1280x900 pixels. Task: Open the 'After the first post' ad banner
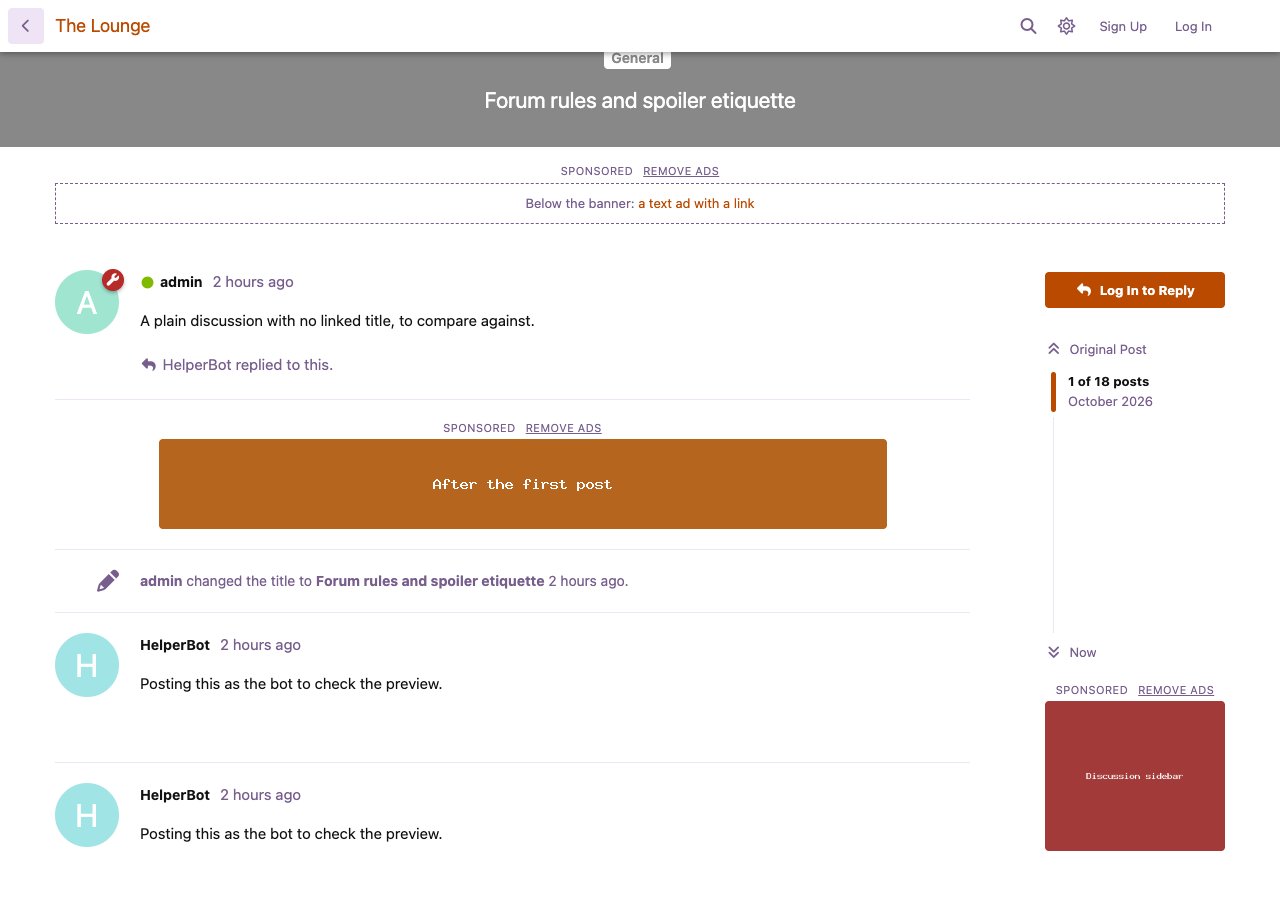pos(523,484)
